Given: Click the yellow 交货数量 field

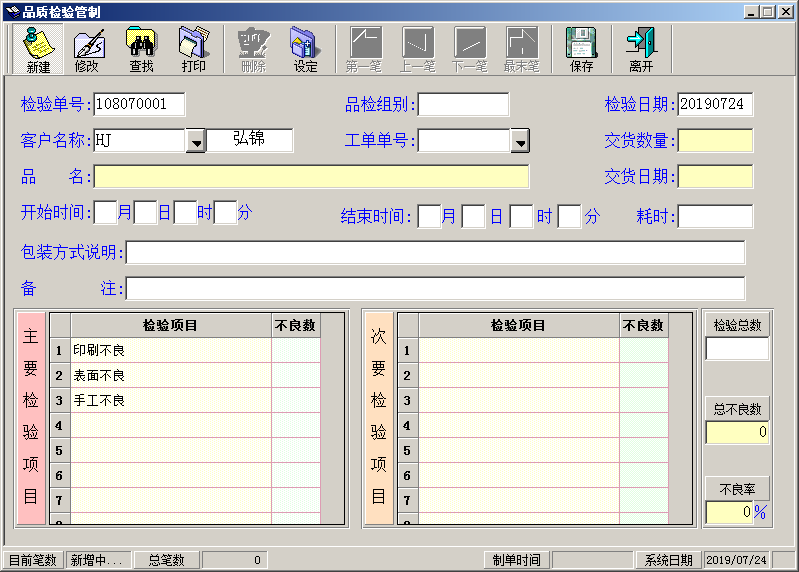Looking at the screenshot, I should click(x=715, y=141).
